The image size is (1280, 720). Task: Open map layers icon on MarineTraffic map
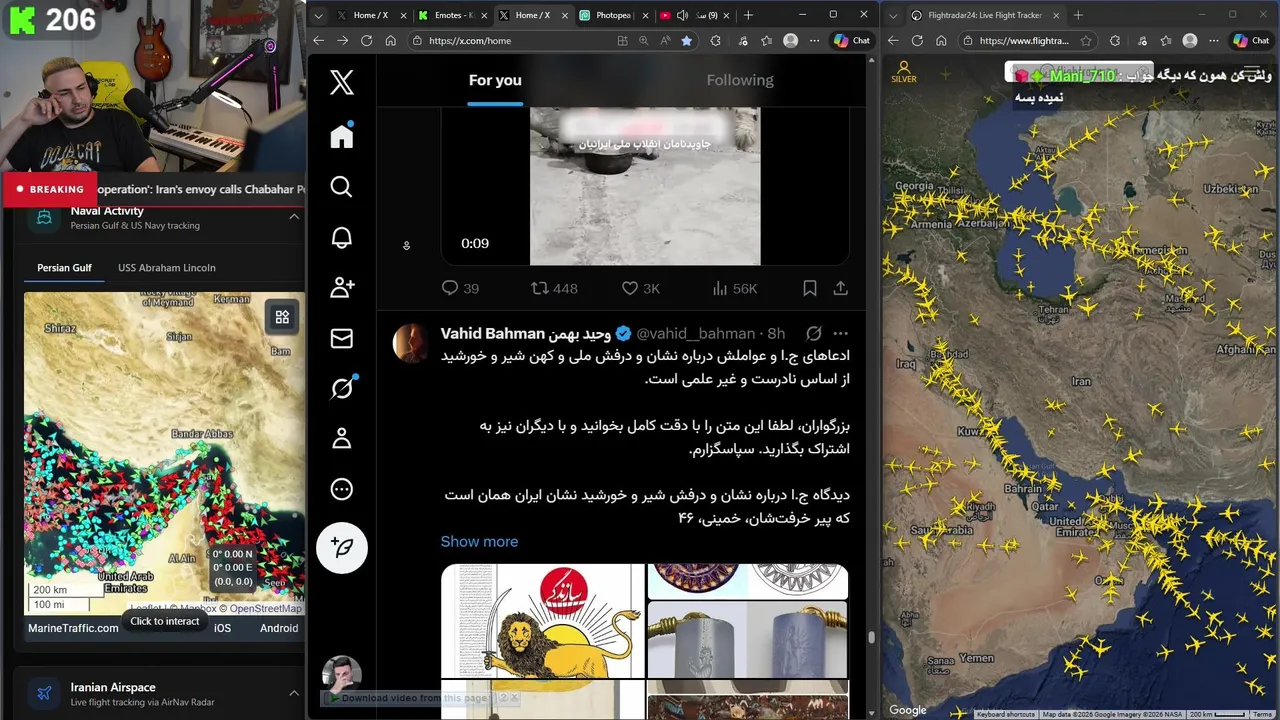pyautogui.click(x=282, y=317)
